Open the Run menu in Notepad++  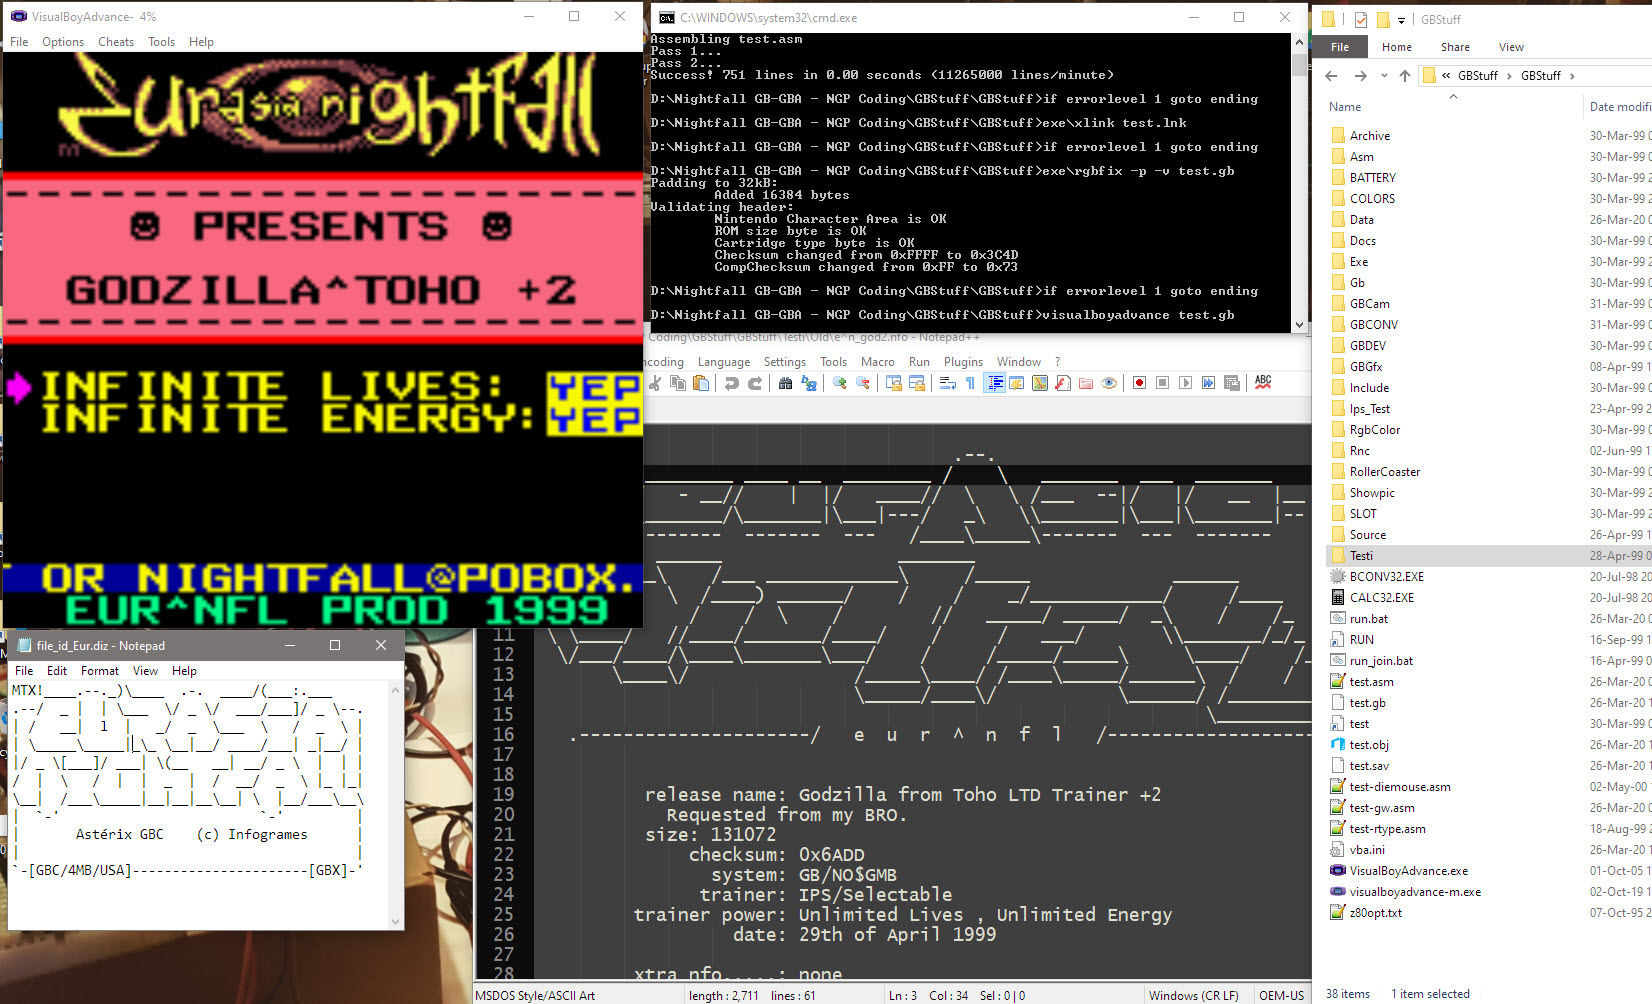[x=919, y=362]
